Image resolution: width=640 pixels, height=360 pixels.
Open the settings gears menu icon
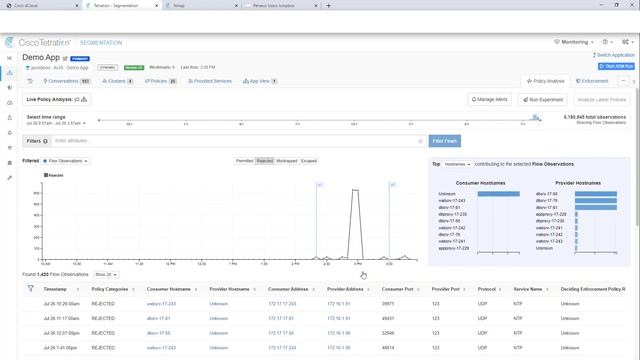tap(627, 42)
